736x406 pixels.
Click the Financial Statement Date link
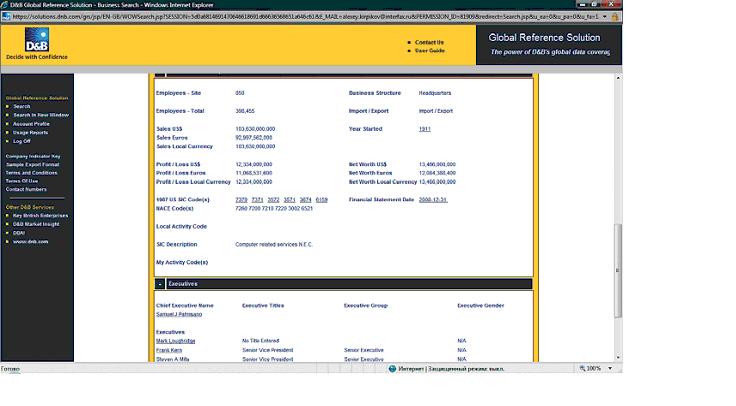click(x=433, y=200)
